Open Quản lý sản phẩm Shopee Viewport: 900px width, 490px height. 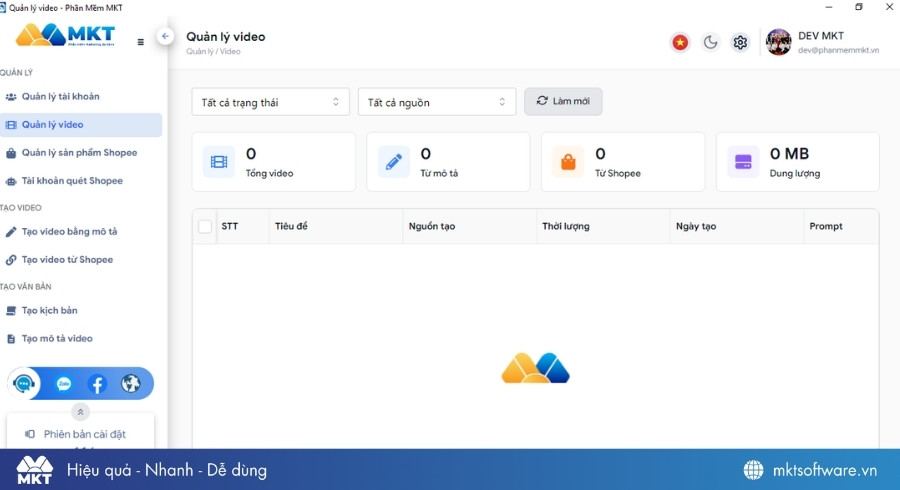(x=81, y=153)
